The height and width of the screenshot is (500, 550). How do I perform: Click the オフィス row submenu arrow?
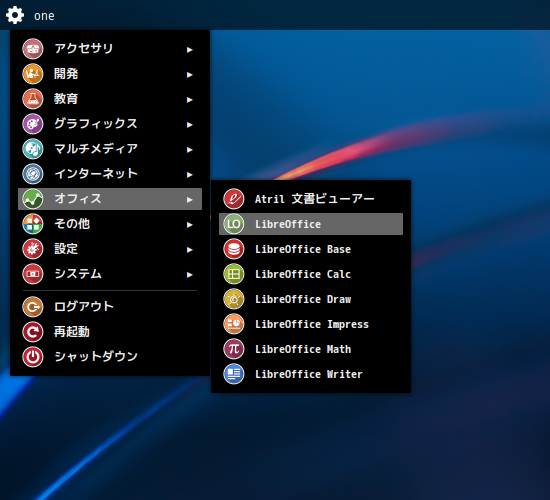click(x=190, y=200)
